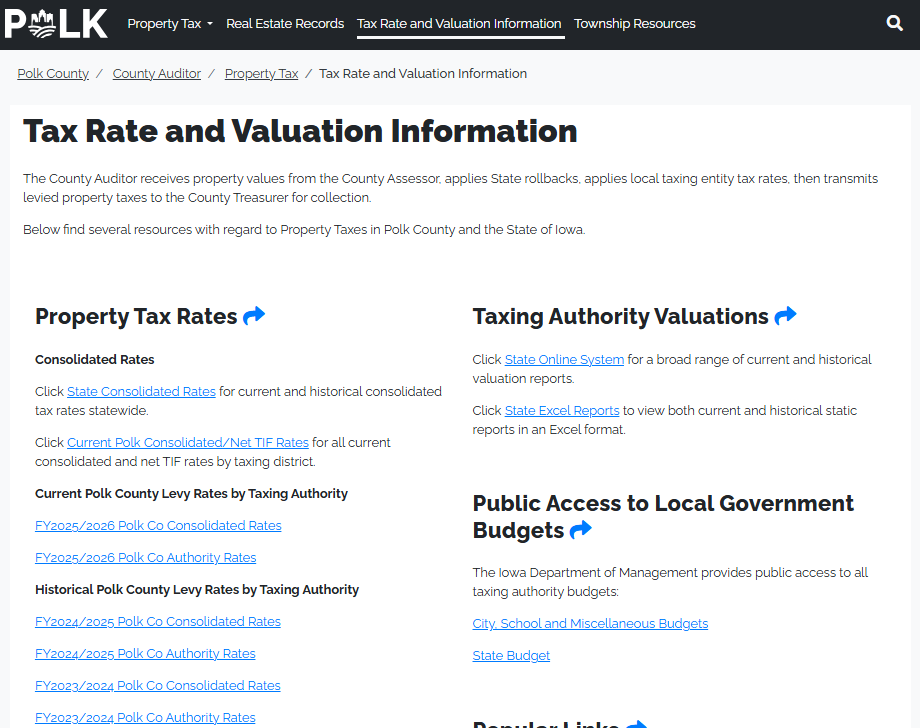Open the search magnifier icon

coord(894,23)
